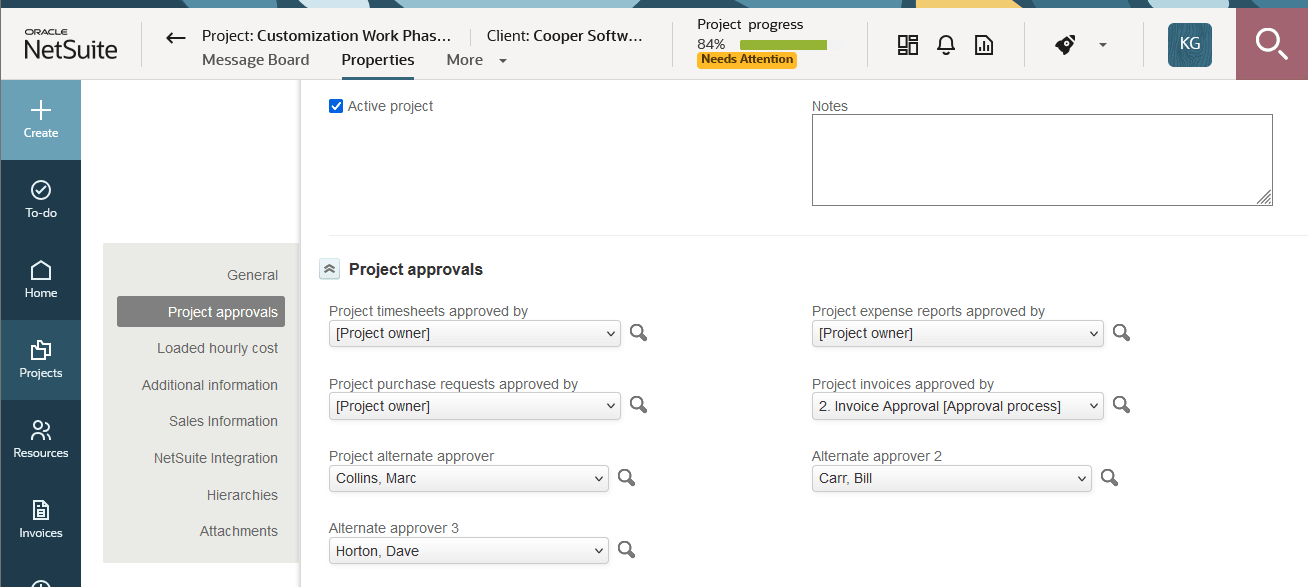Uncheck the Active project checkbox

point(336,106)
